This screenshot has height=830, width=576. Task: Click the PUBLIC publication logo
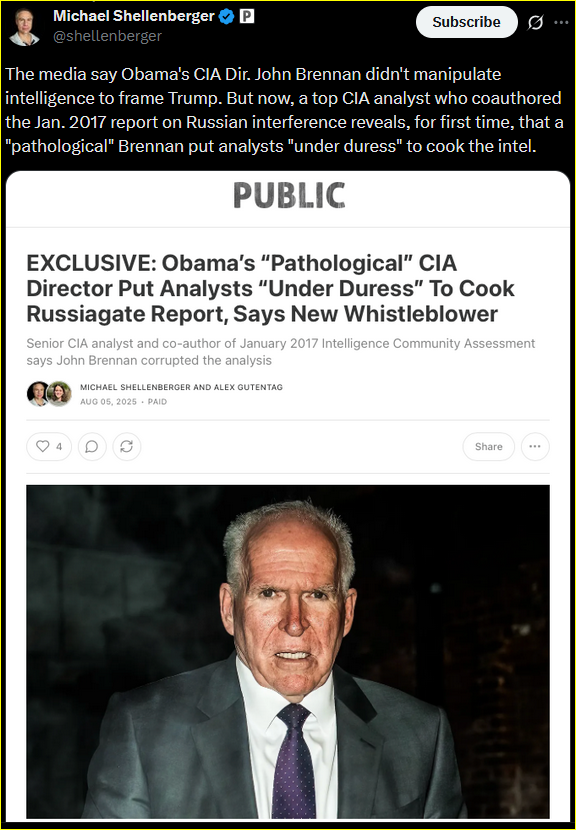[289, 195]
